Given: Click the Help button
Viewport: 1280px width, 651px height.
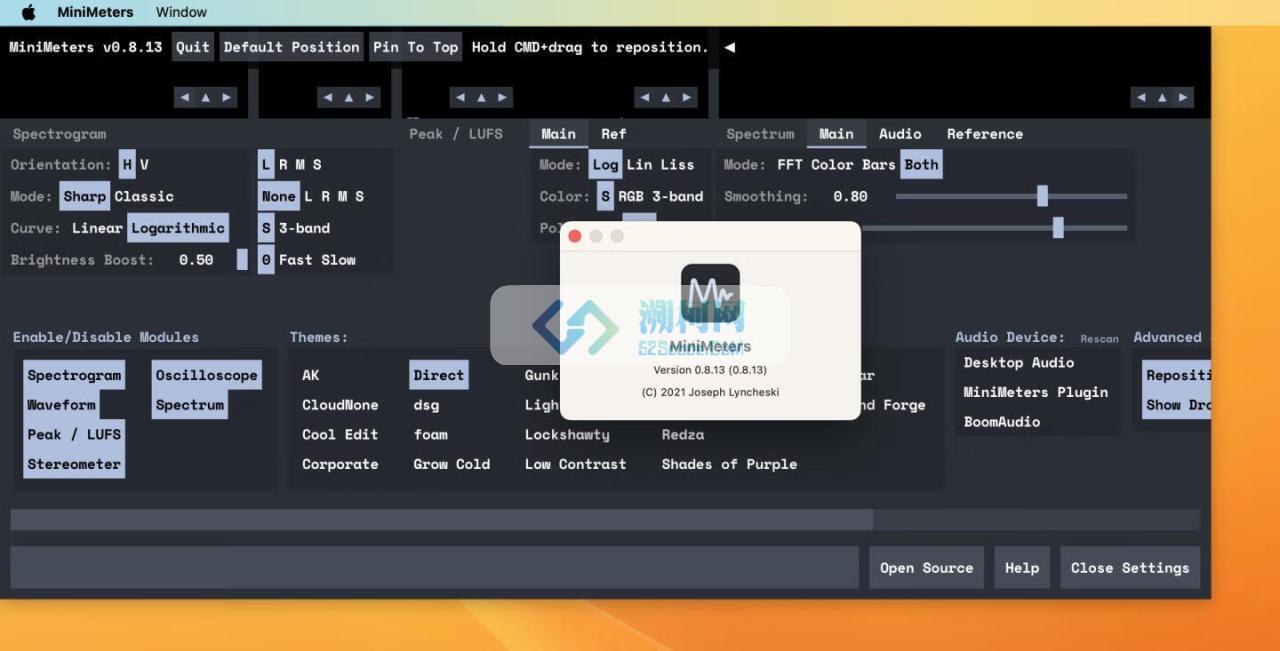Looking at the screenshot, I should tap(1022, 568).
